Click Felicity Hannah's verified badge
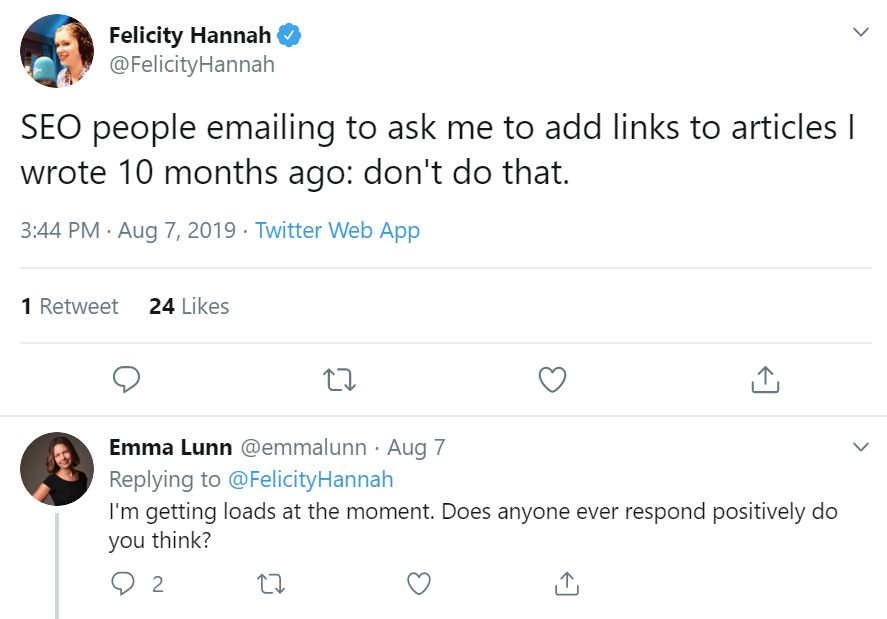887x619 pixels. [x=289, y=35]
